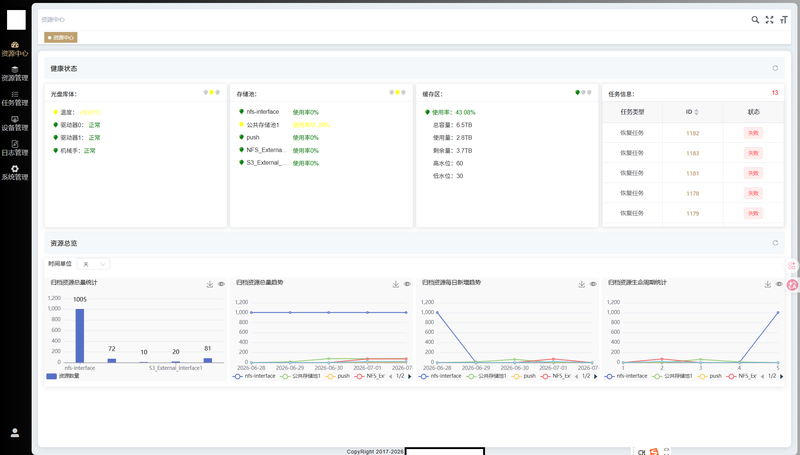Click the yellow status dot in 存储池 header
The image size is (800, 455).
coord(397,92)
